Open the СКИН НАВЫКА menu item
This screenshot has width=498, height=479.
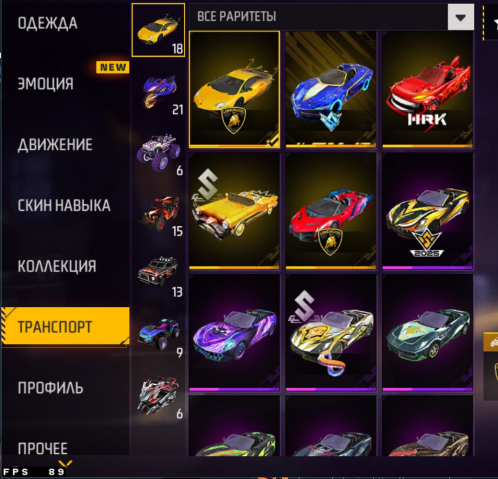click(64, 205)
